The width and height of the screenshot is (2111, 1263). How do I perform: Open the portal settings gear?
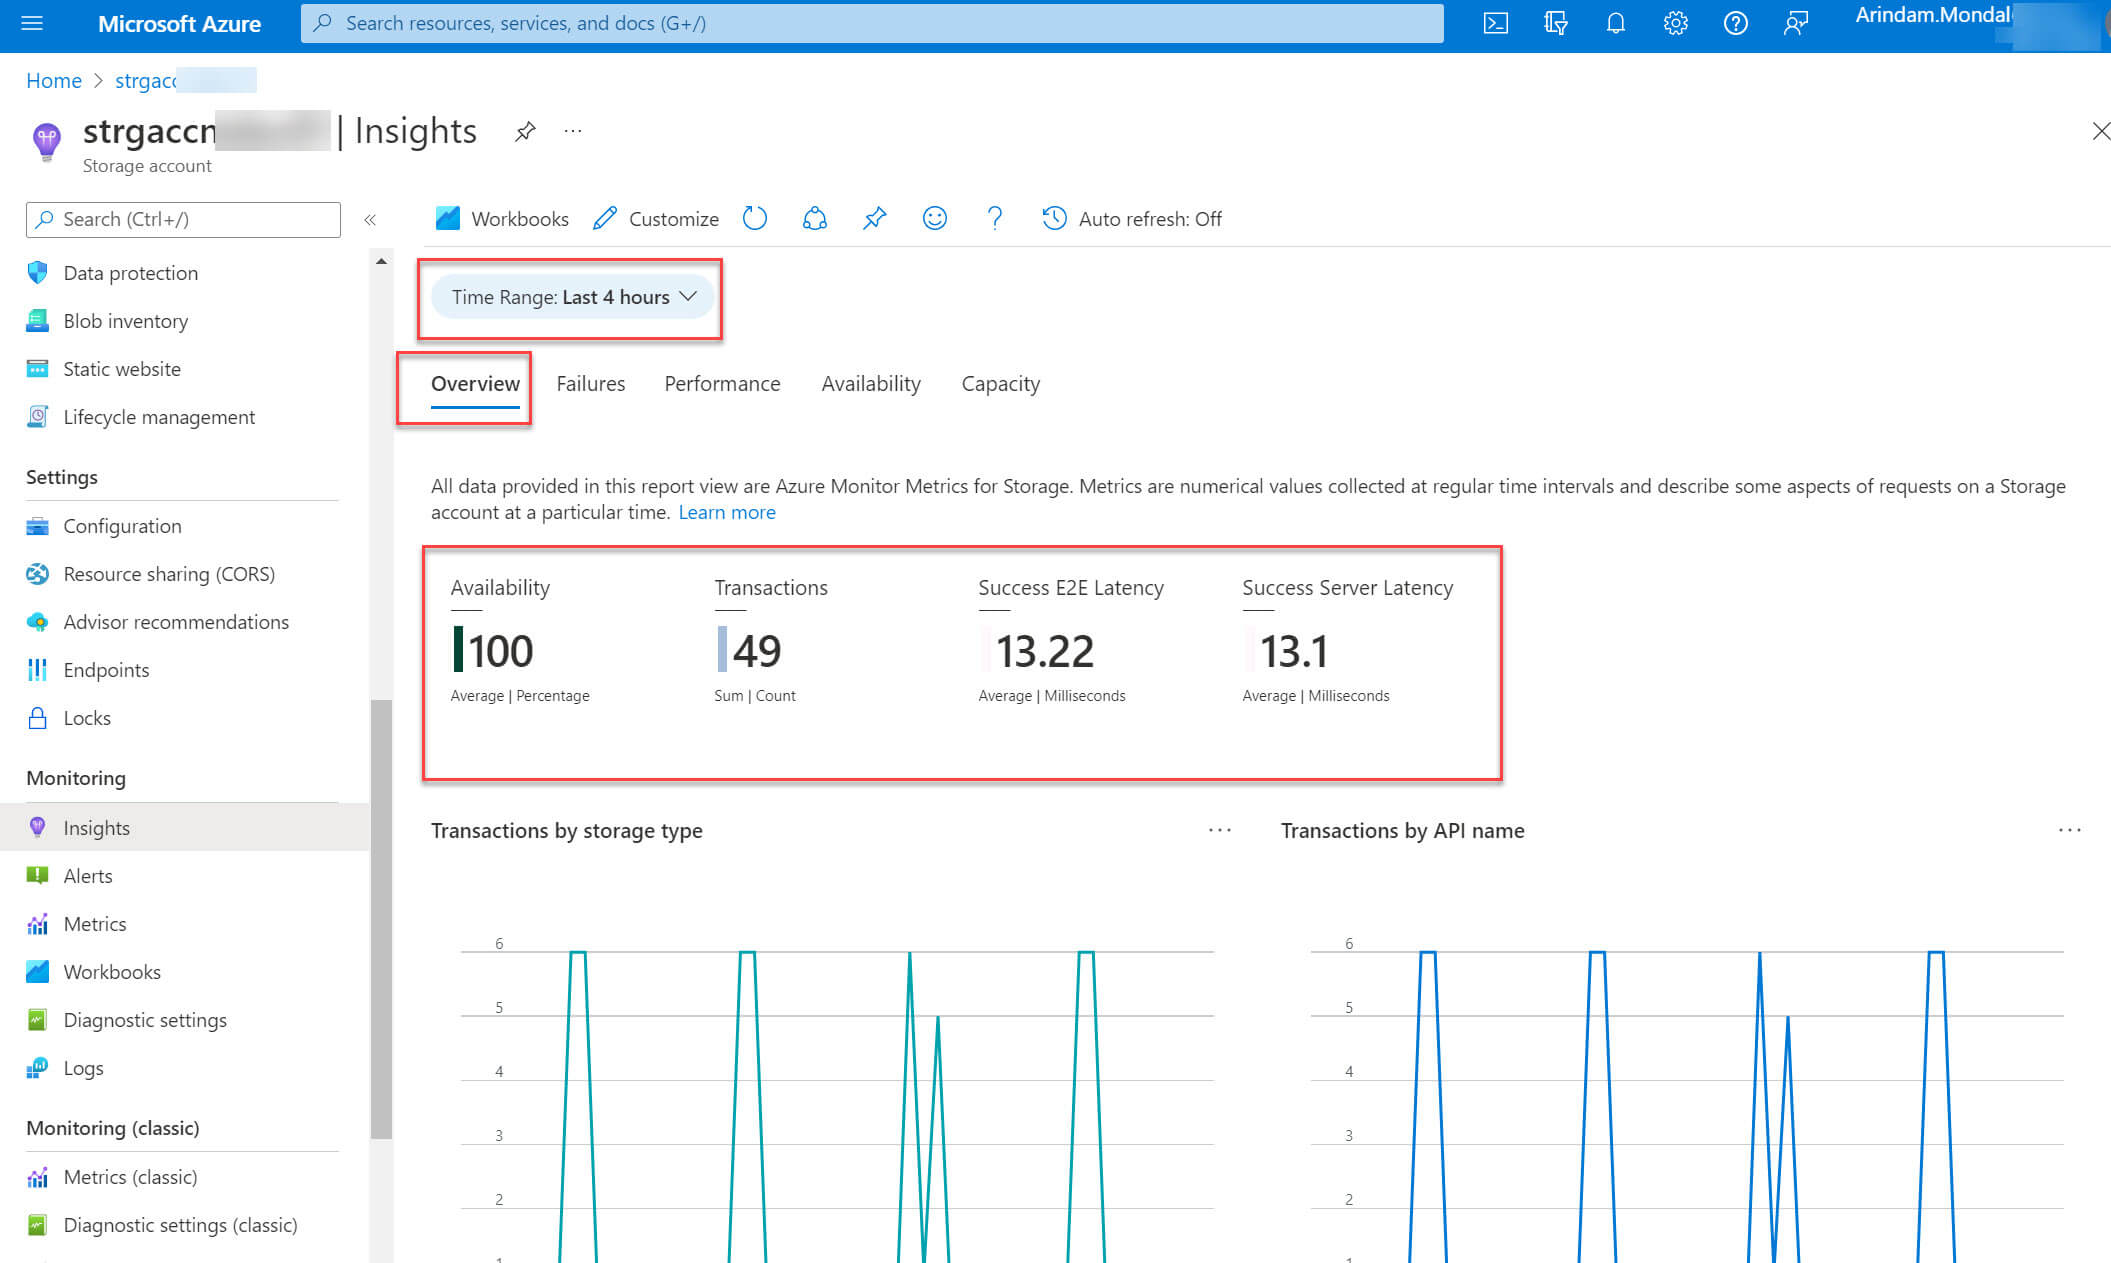coord(1675,23)
